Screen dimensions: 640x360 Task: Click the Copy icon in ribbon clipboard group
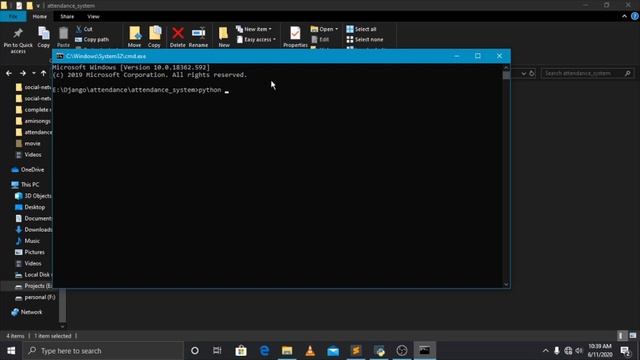44,33
